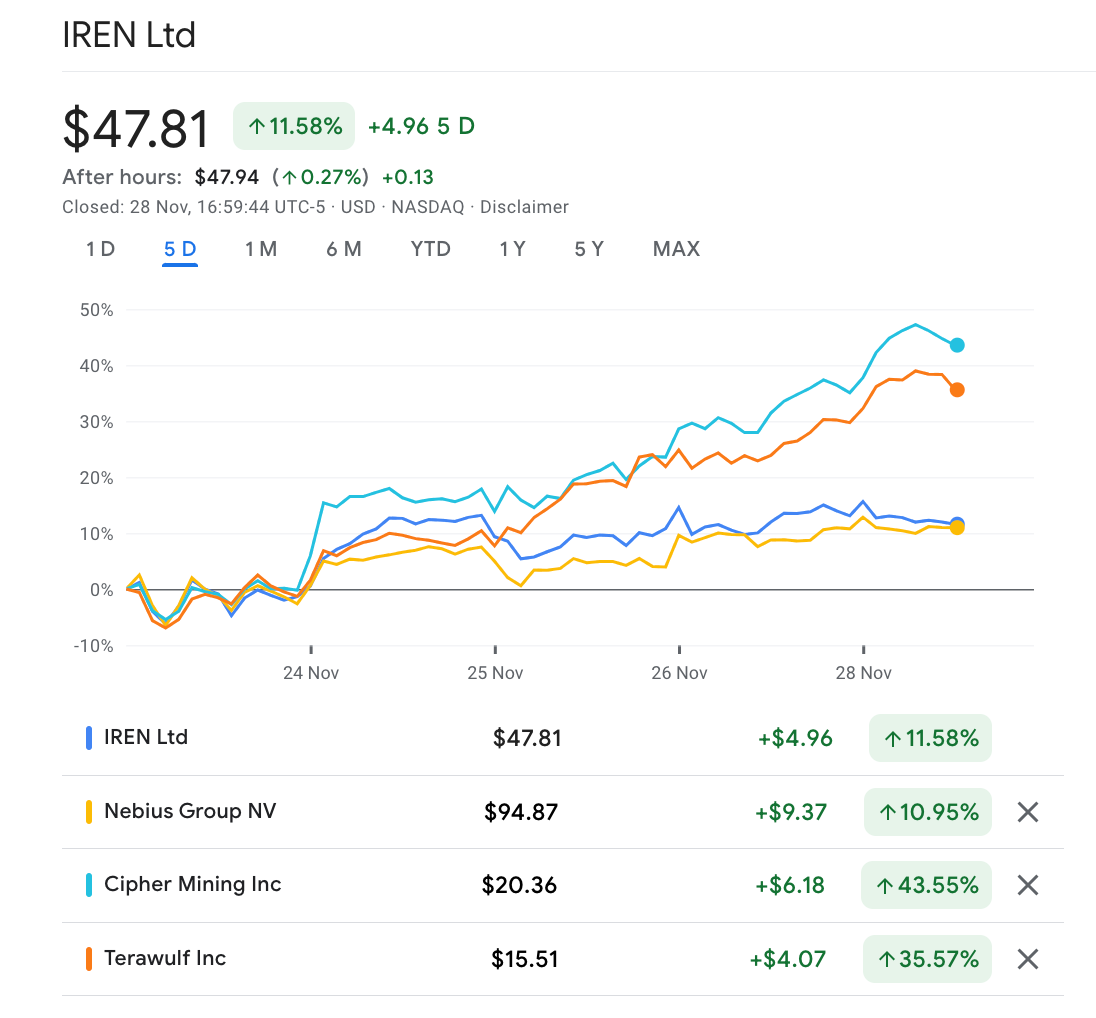1096x1018 pixels.
Task: Click the yellow Nebius chart endpoint dot
Action: pyautogui.click(x=957, y=527)
